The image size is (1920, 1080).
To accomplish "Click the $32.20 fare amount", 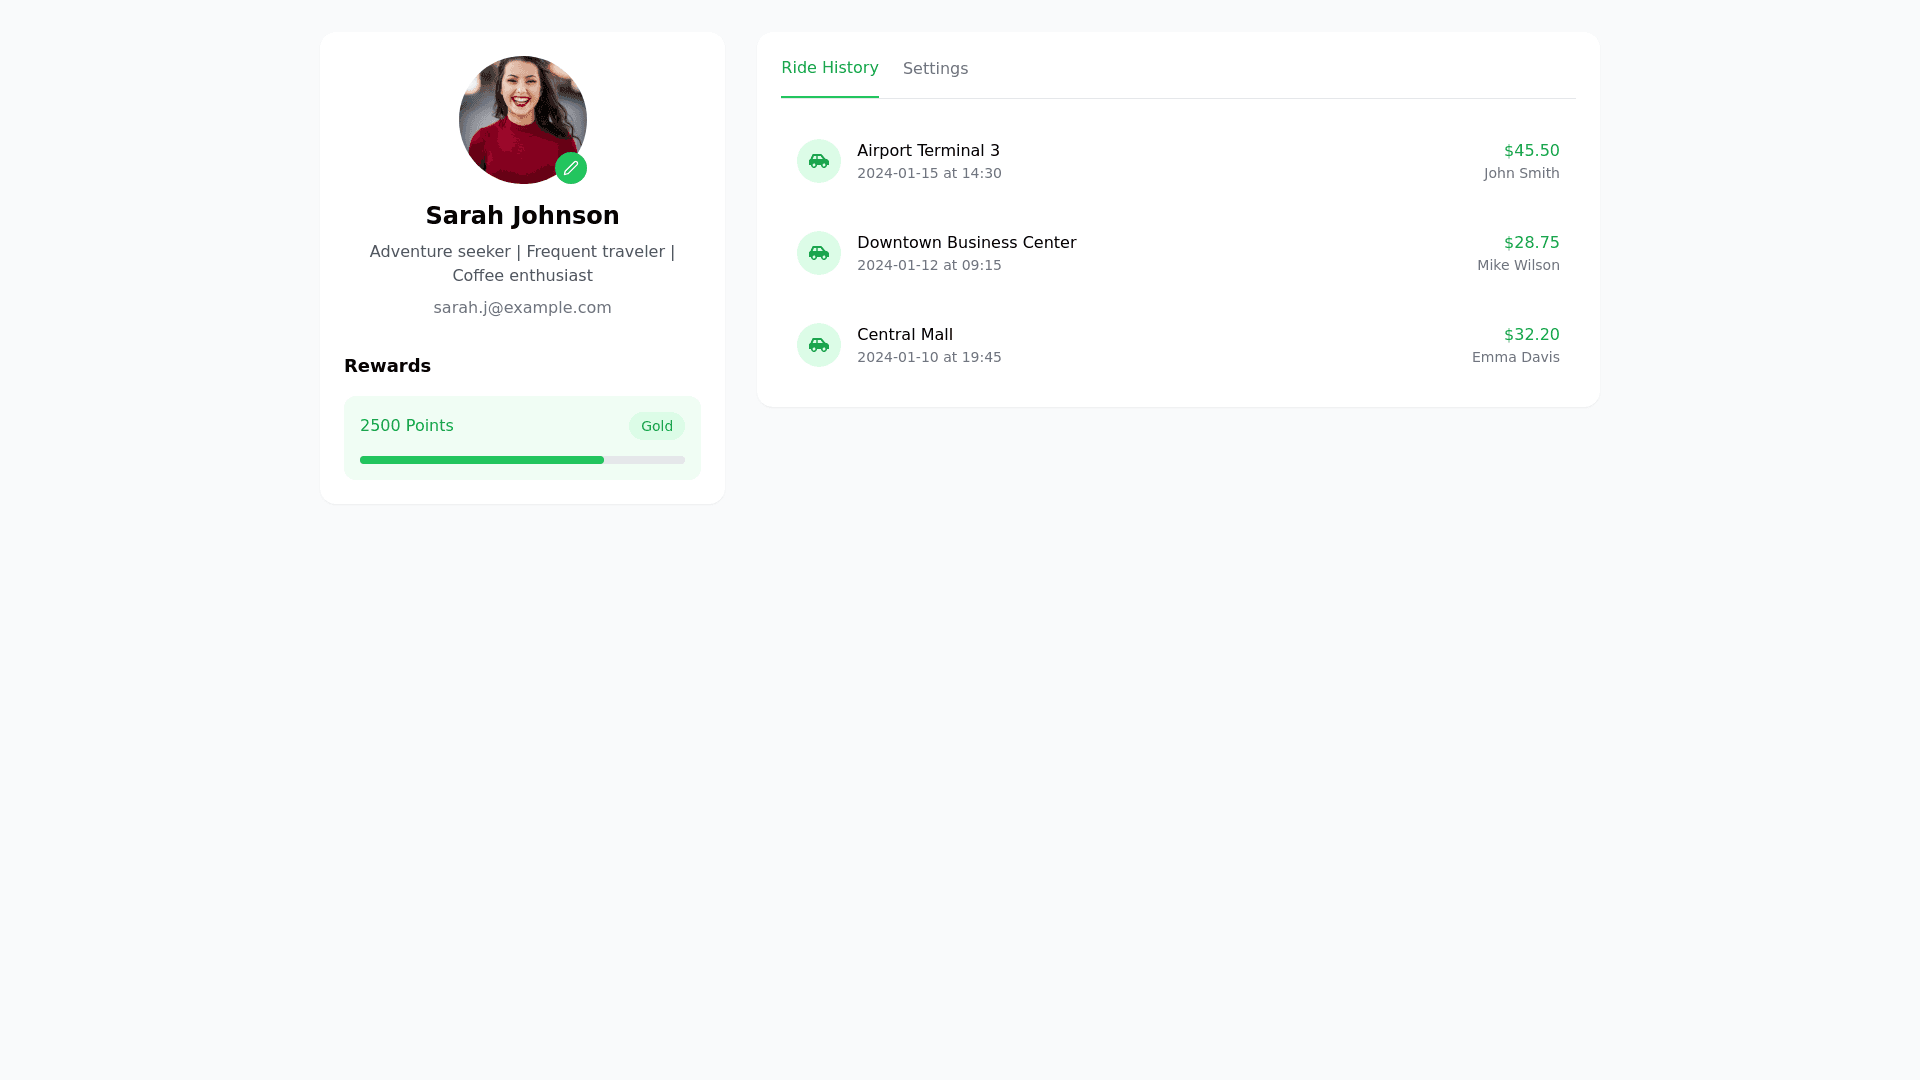I will (x=1531, y=335).
